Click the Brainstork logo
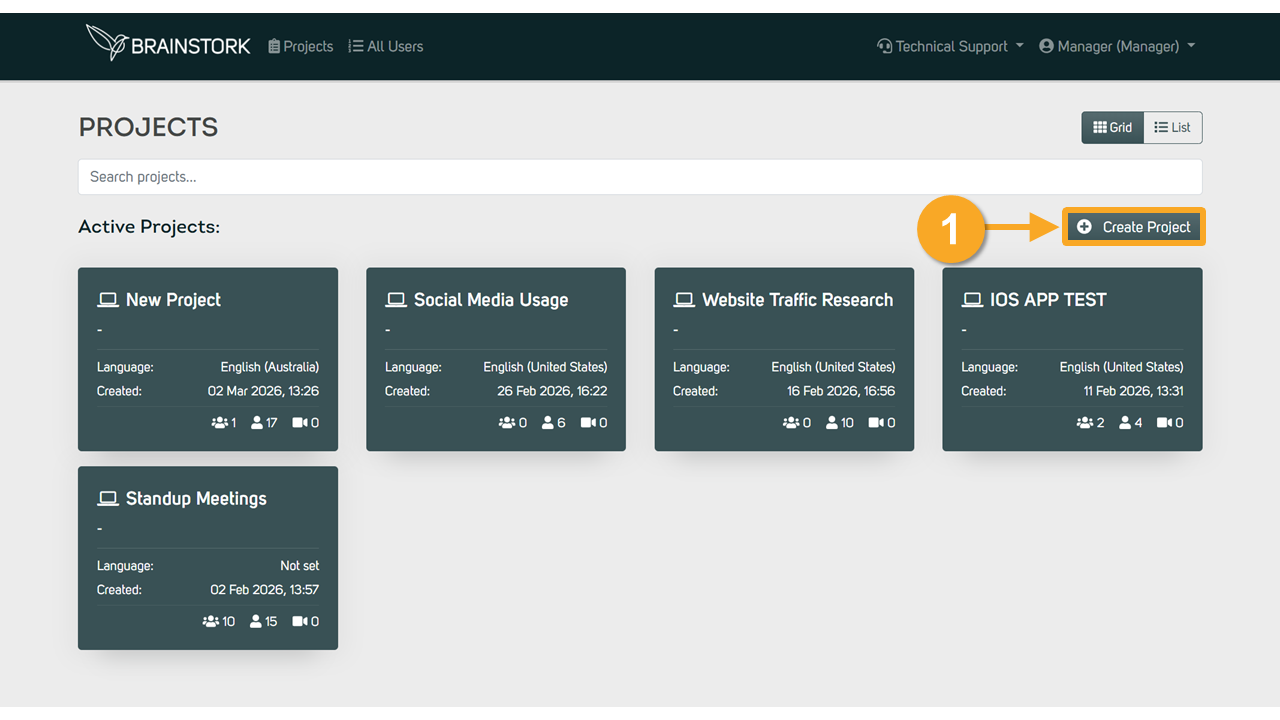The height and width of the screenshot is (720, 1280). (x=168, y=44)
